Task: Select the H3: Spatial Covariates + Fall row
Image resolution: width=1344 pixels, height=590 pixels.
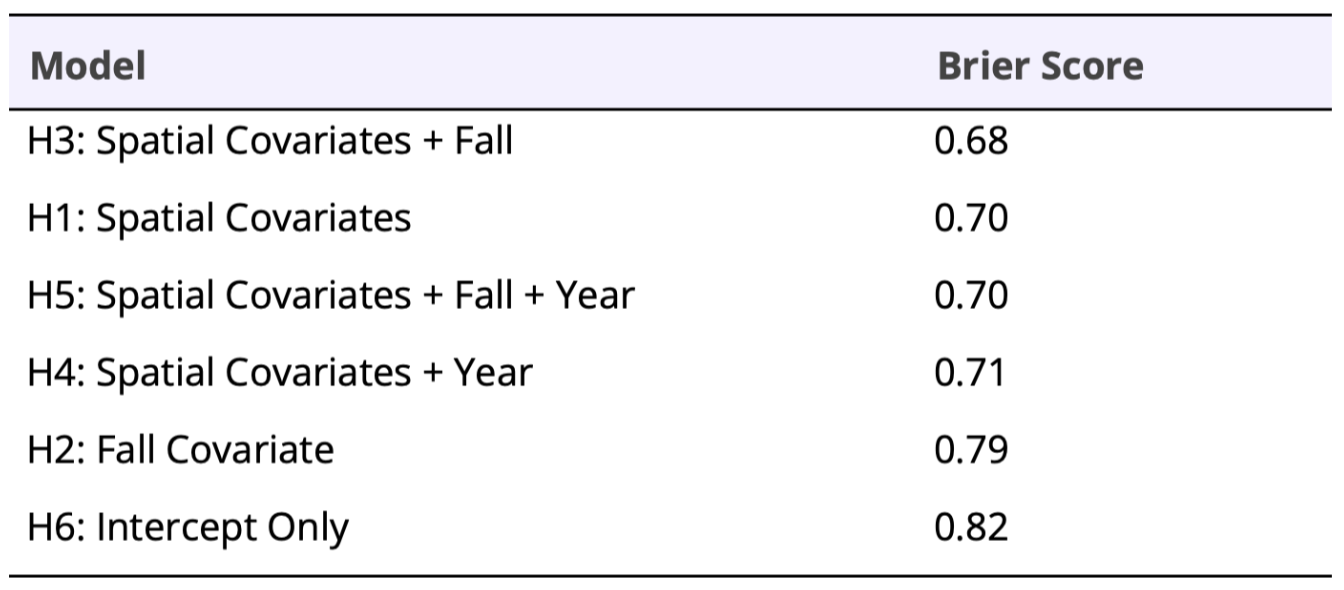Action: coord(672,141)
